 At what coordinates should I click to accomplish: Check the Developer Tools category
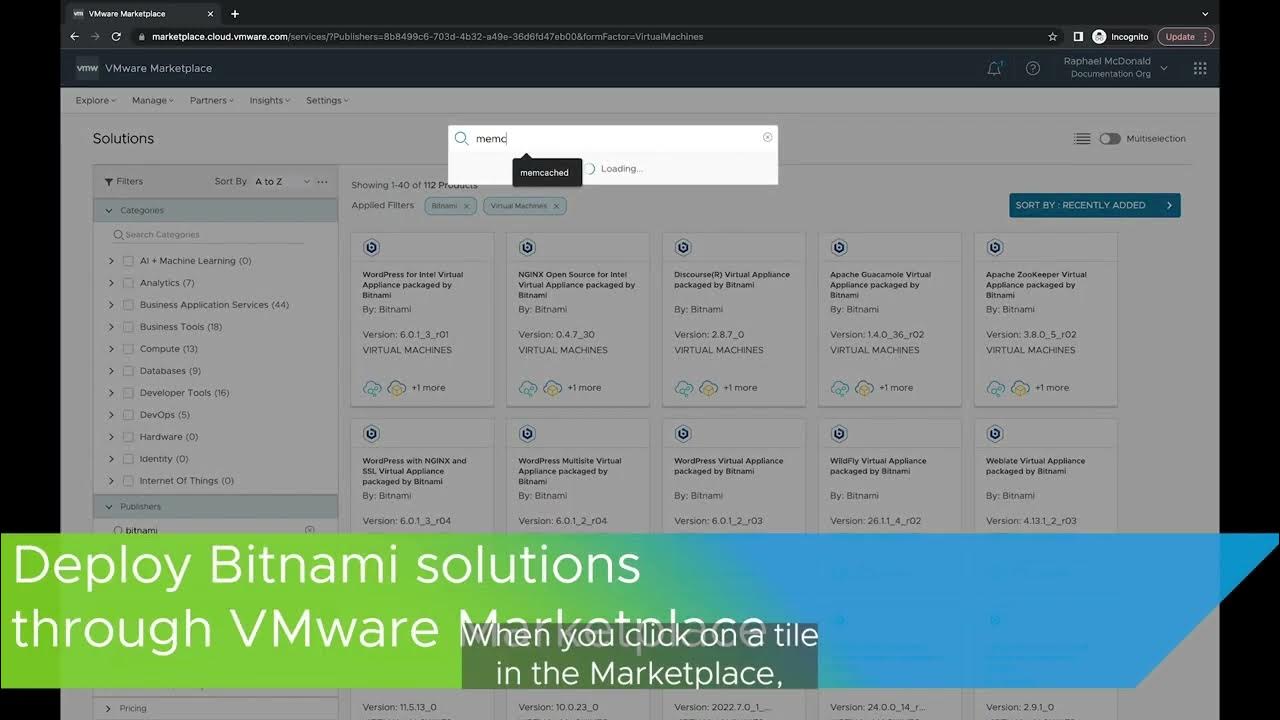coord(128,393)
